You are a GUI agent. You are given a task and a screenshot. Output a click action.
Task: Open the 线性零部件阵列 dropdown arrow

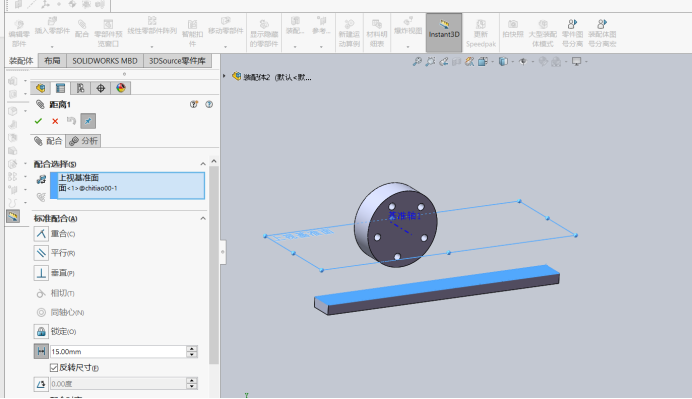coord(152,46)
